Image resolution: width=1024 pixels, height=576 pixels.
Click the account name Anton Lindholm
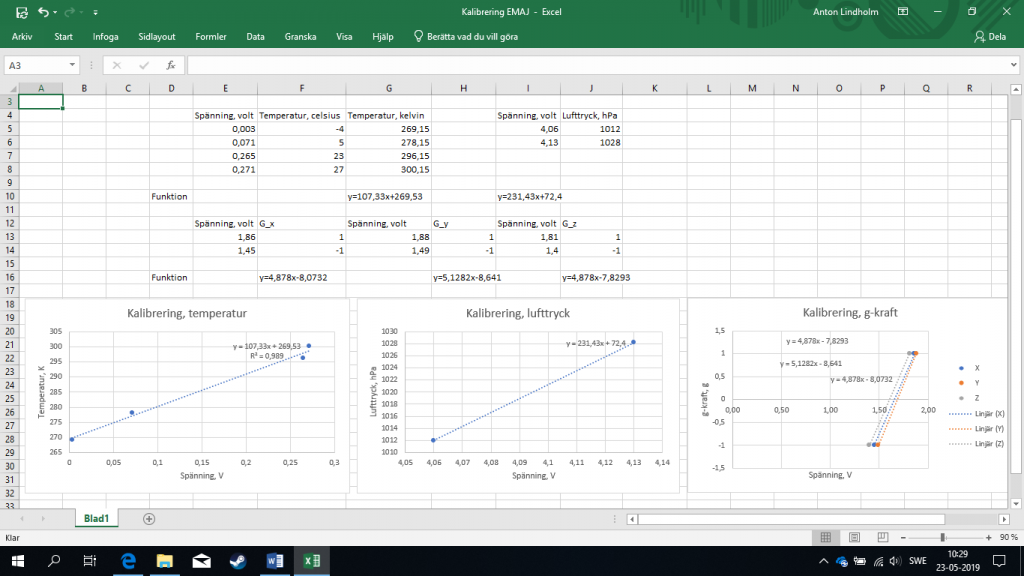845,12
